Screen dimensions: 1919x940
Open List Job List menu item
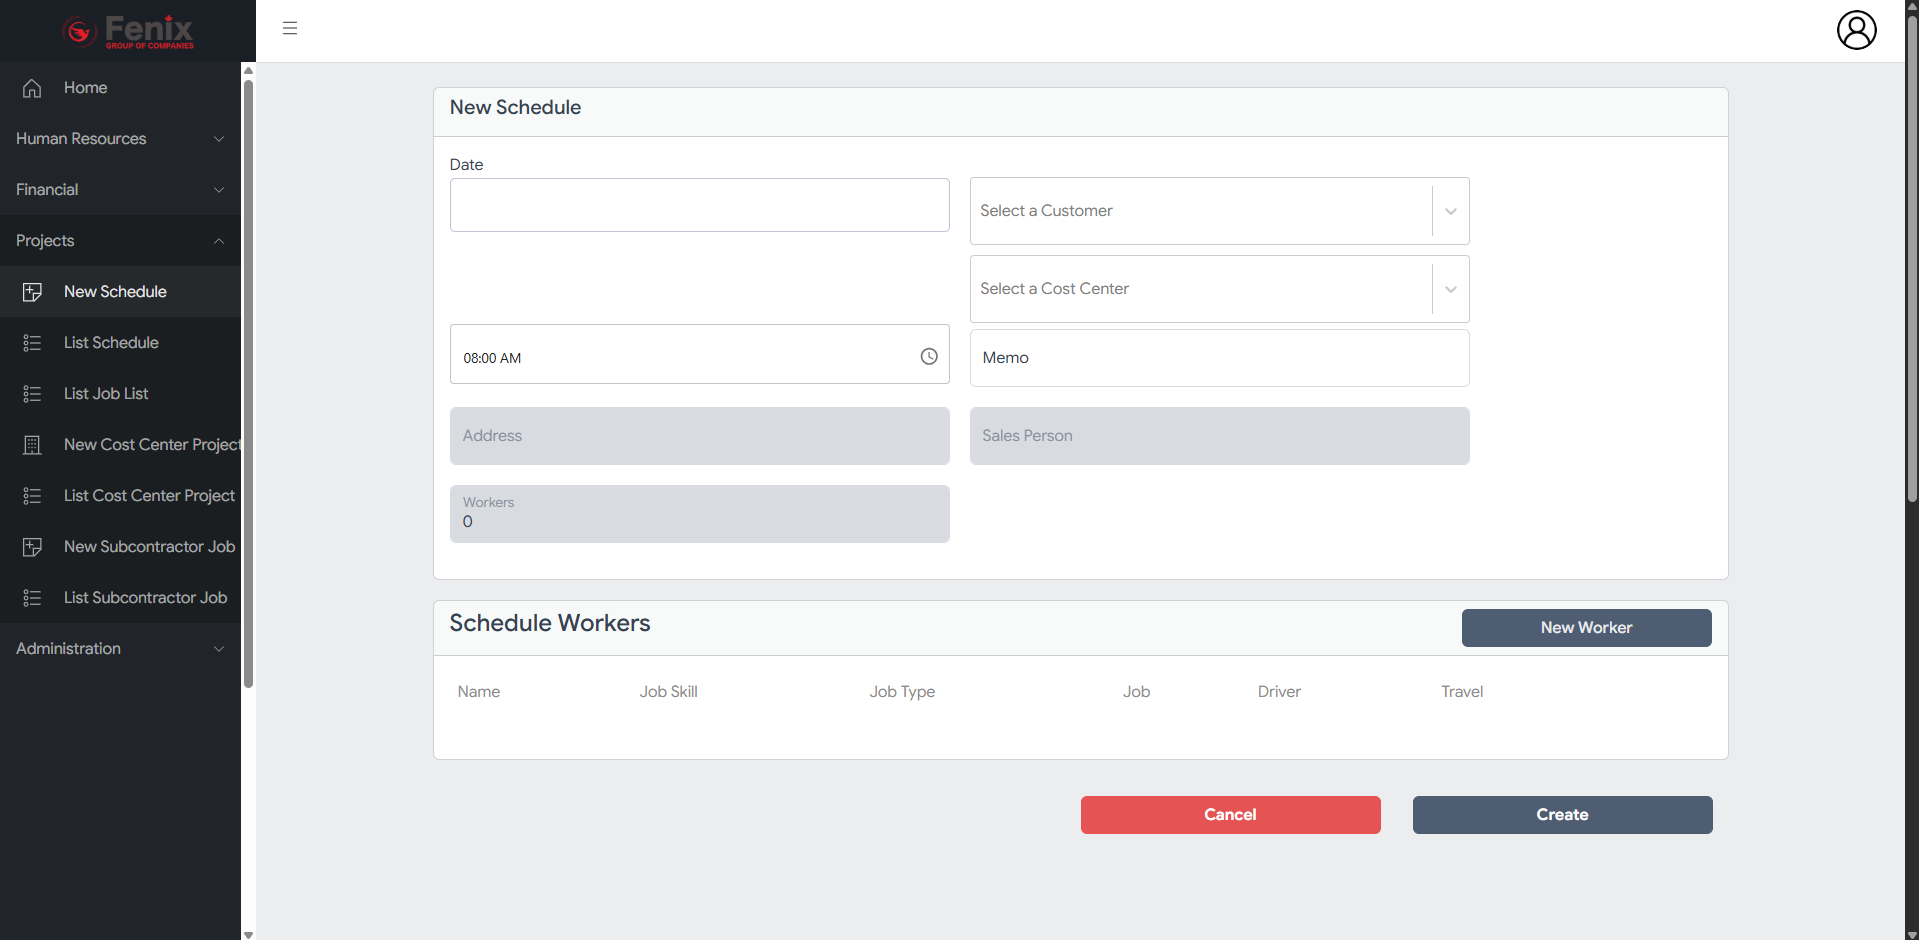tap(120, 394)
